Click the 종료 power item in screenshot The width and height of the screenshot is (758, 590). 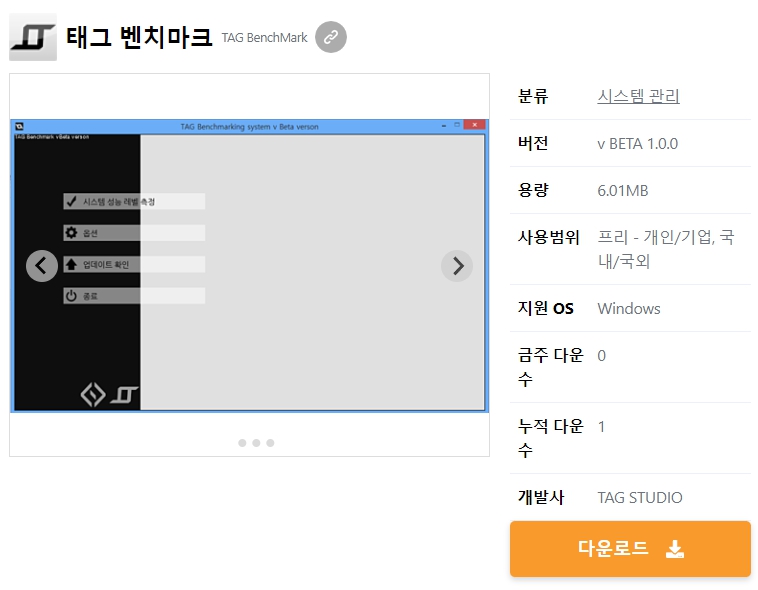[x=134, y=296]
